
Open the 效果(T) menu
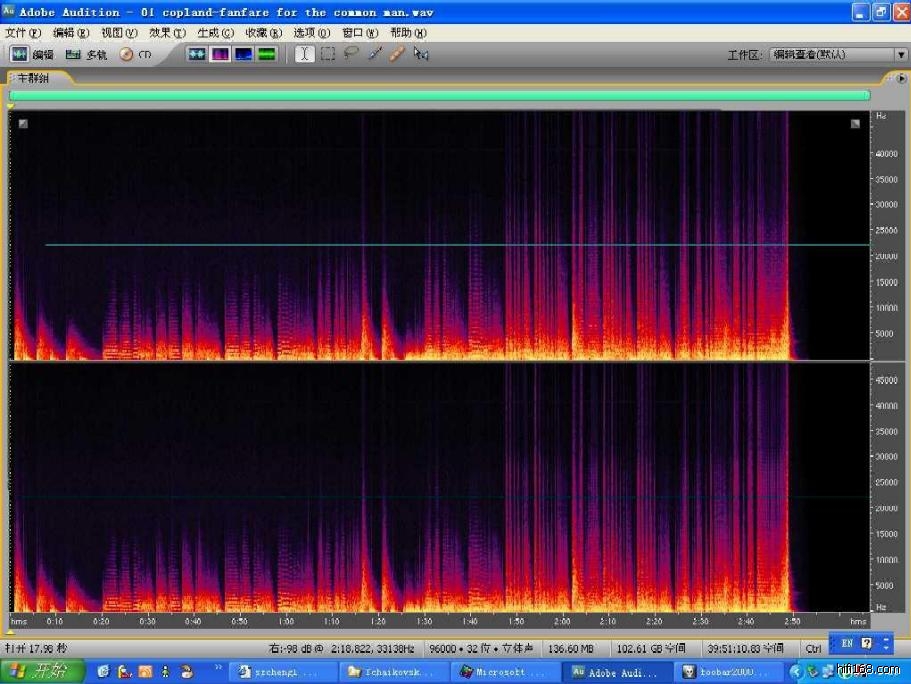coord(166,33)
